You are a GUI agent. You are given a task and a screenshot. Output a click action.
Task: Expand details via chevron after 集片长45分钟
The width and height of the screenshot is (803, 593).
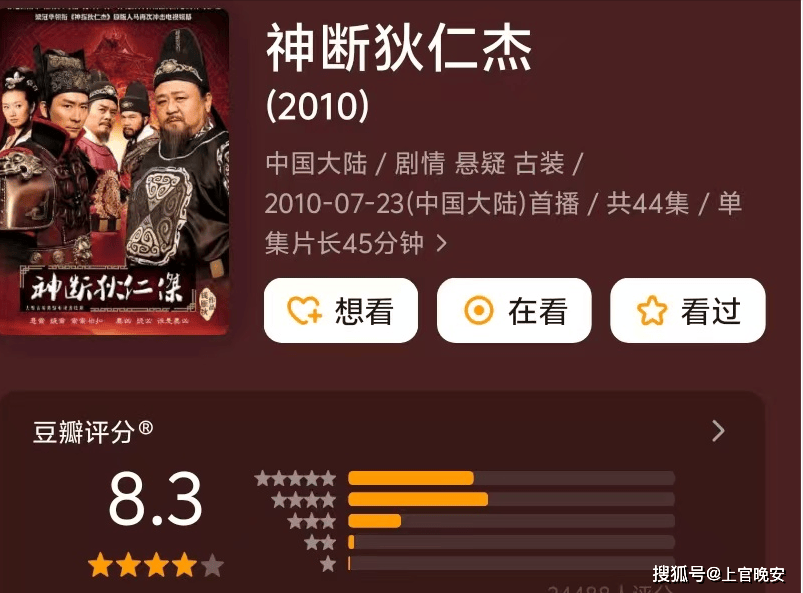(x=442, y=243)
